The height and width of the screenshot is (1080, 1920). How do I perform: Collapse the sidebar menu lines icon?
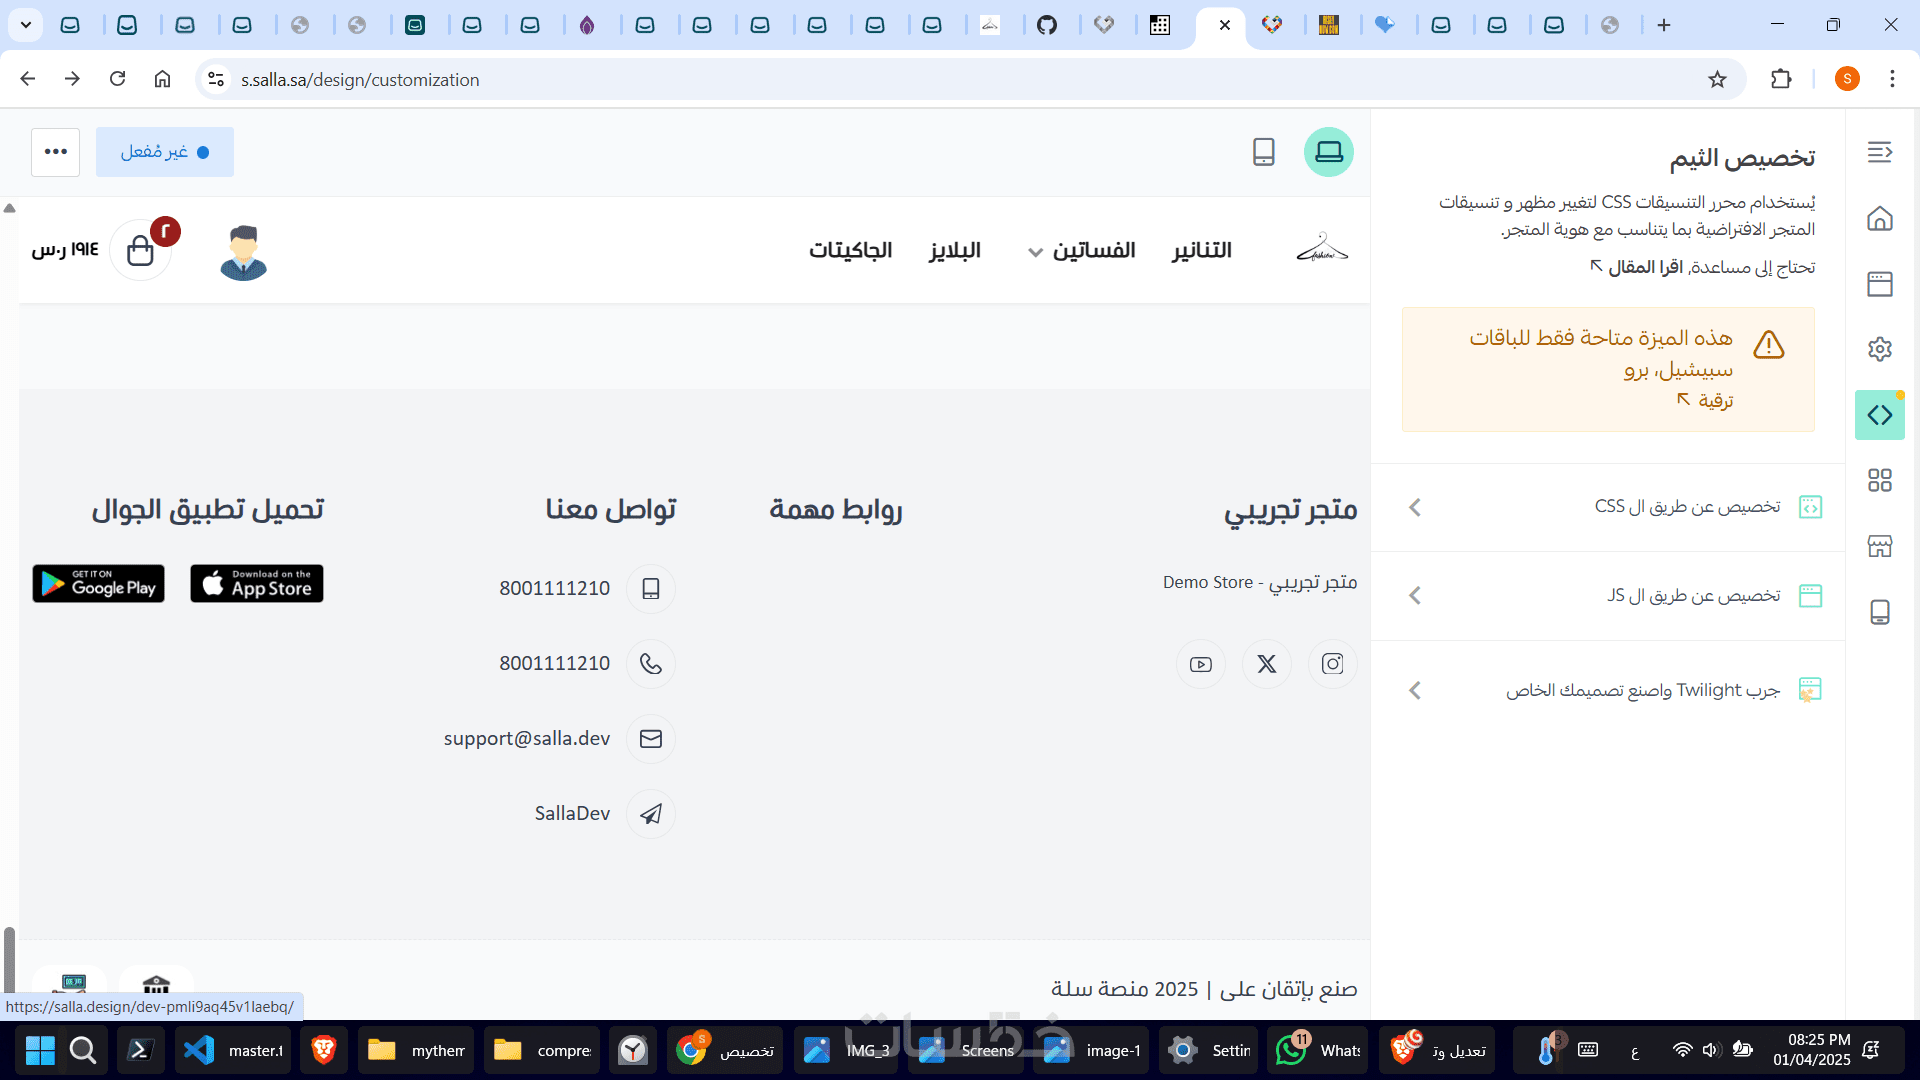pyautogui.click(x=1879, y=152)
